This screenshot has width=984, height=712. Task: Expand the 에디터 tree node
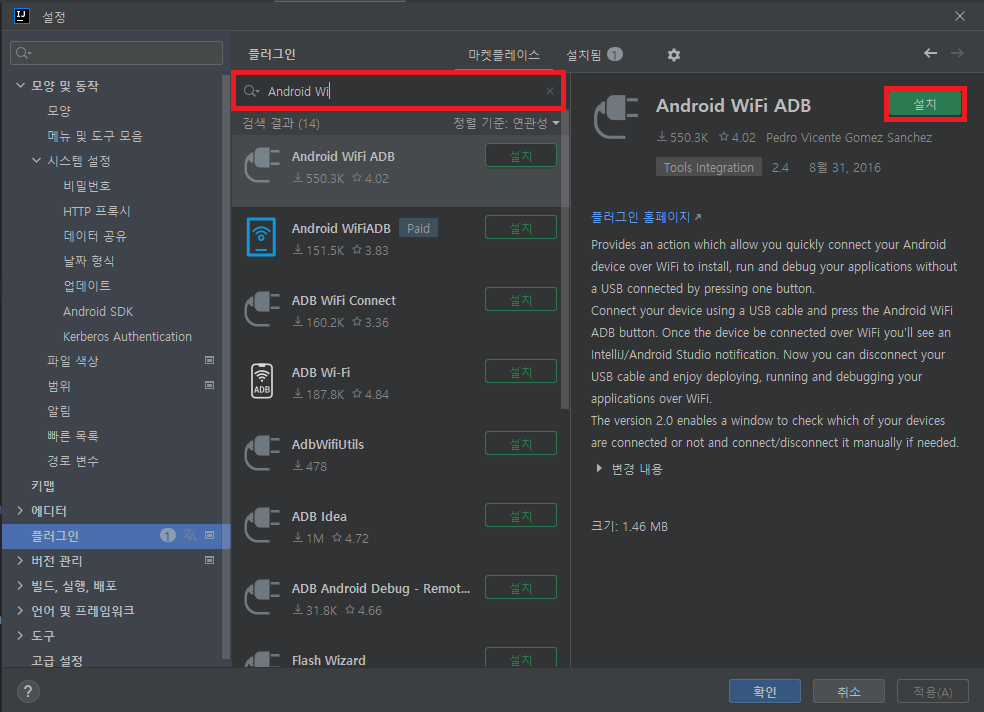[x=20, y=511]
